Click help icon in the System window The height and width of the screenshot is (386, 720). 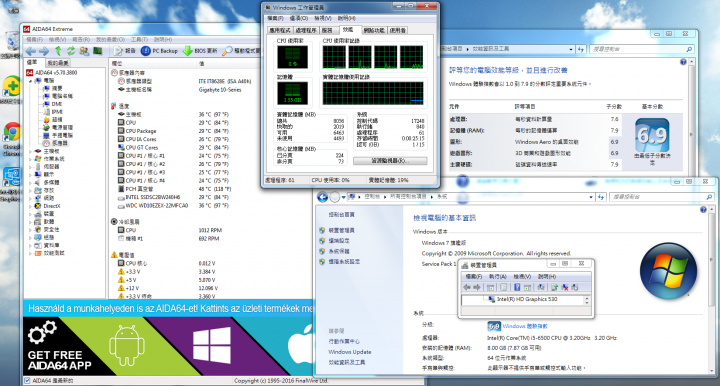(x=703, y=210)
